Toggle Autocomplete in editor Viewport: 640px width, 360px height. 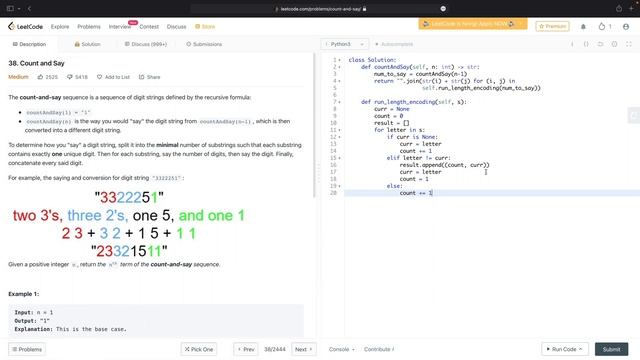(x=394, y=44)
